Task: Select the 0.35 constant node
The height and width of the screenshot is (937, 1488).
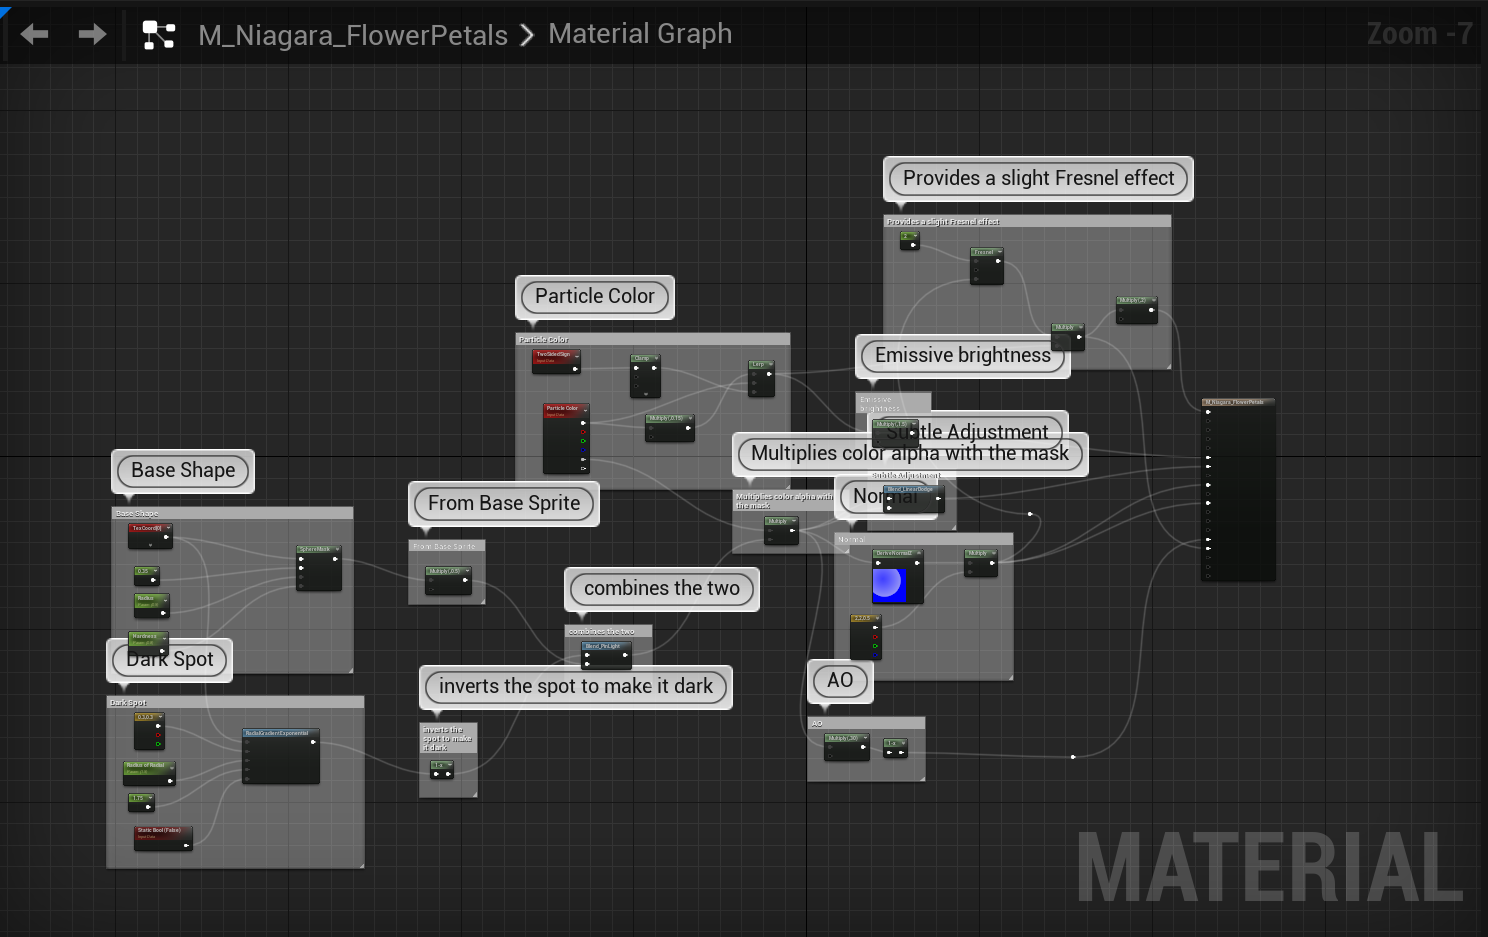Action: (147, 575)
